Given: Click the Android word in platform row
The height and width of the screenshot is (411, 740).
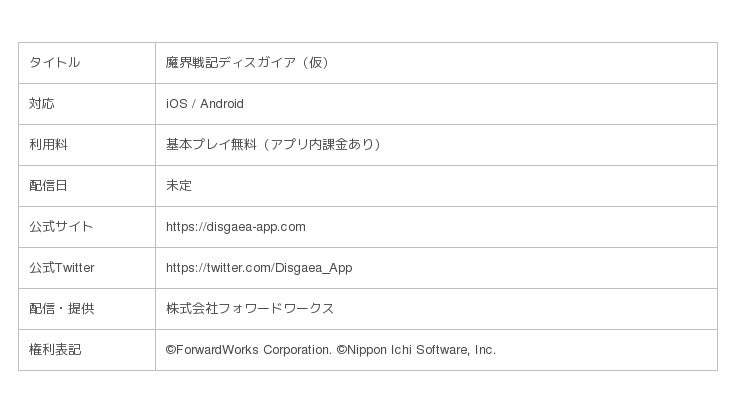Looking at the screenshot, I should pos(221,104).
